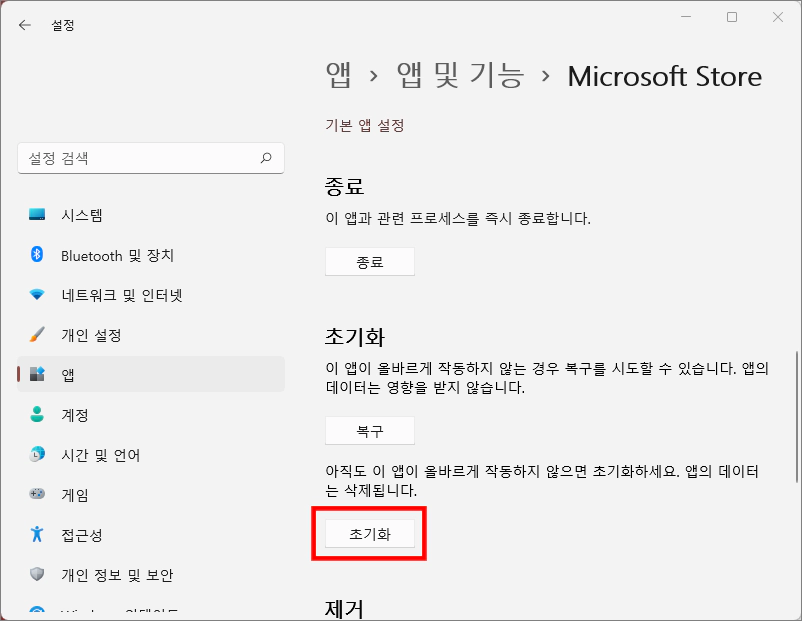Click the 초기화 reset button

click(x=370, y=534)
